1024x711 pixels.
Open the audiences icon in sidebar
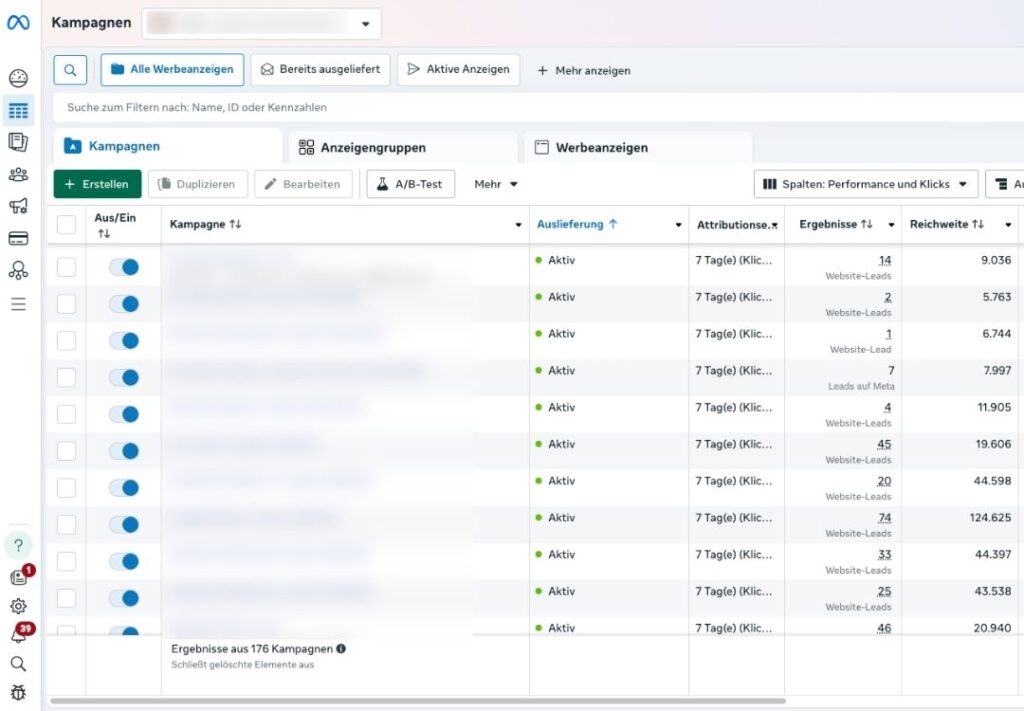click(x=18, y=174)
